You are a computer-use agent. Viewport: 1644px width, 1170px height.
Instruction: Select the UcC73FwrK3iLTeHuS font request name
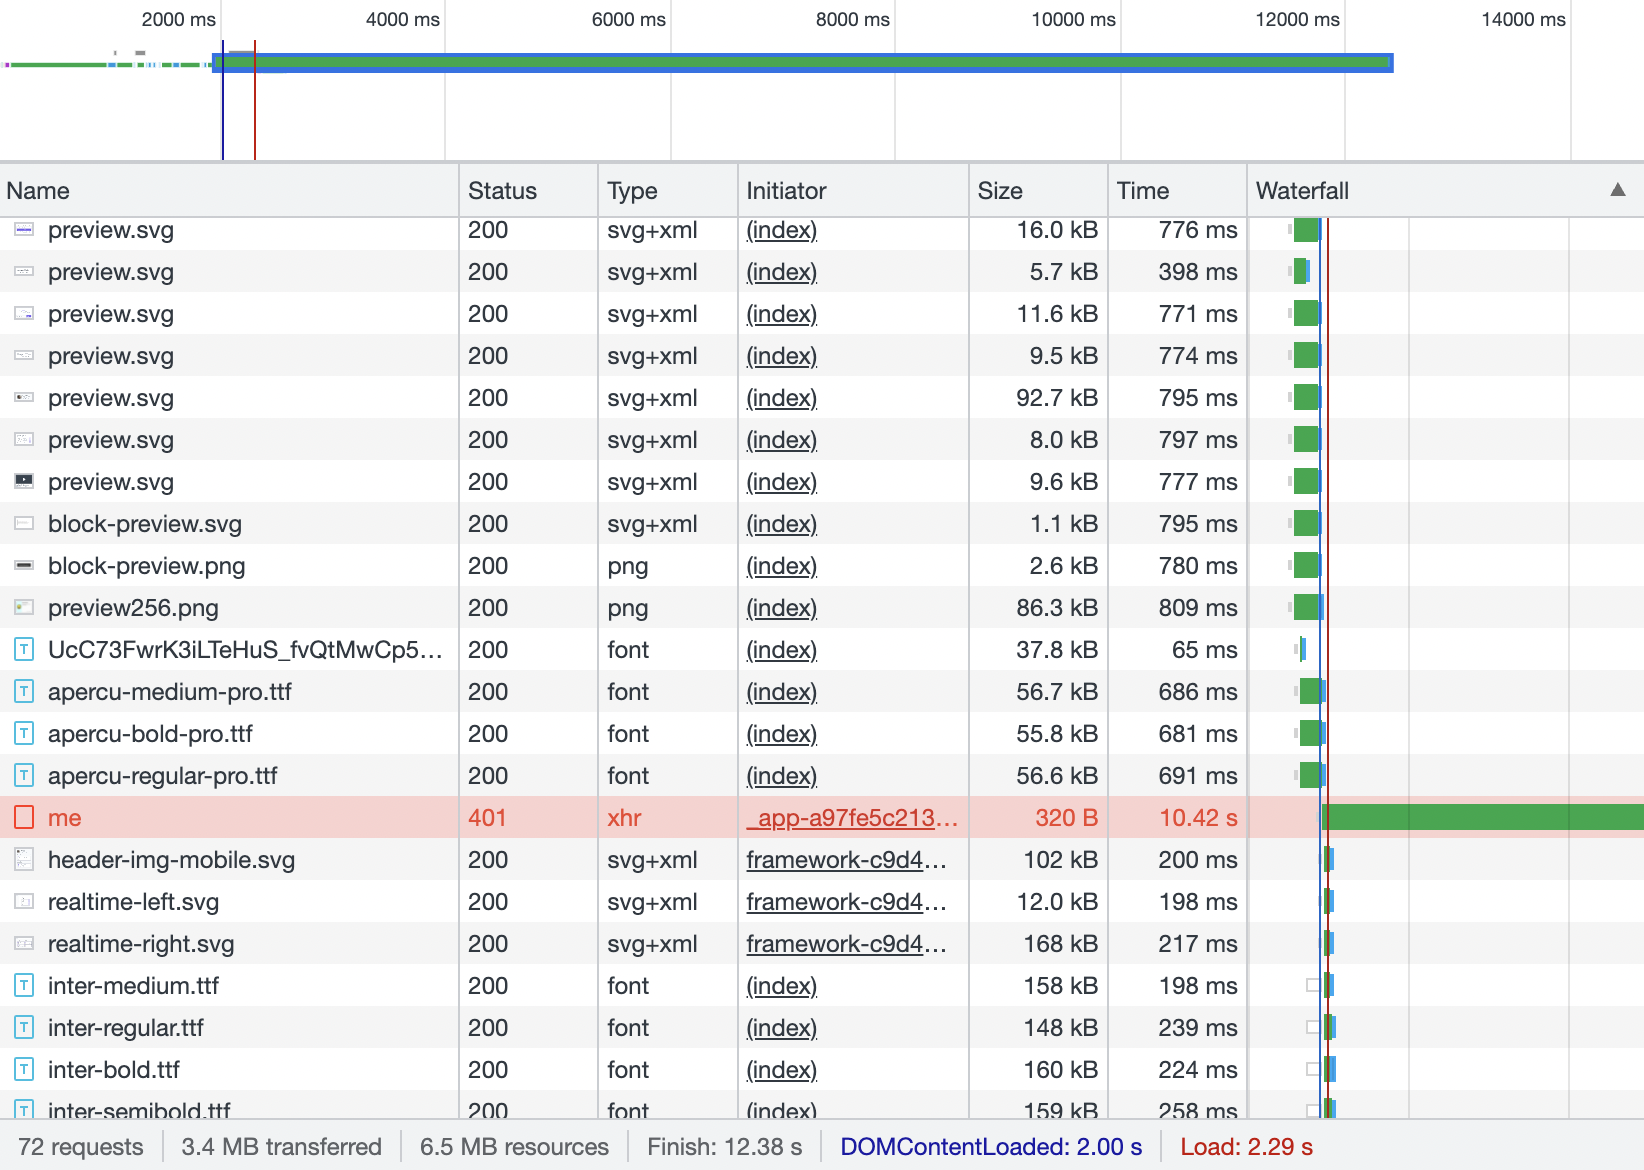pyautogui.click(x=245, y=649)
